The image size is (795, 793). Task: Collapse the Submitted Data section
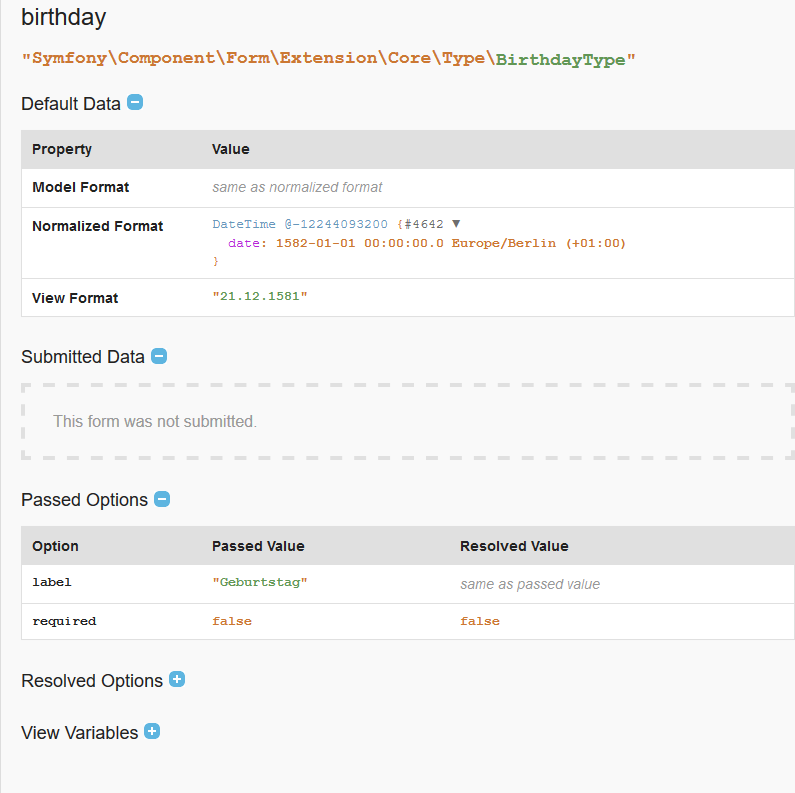[159, 356]
